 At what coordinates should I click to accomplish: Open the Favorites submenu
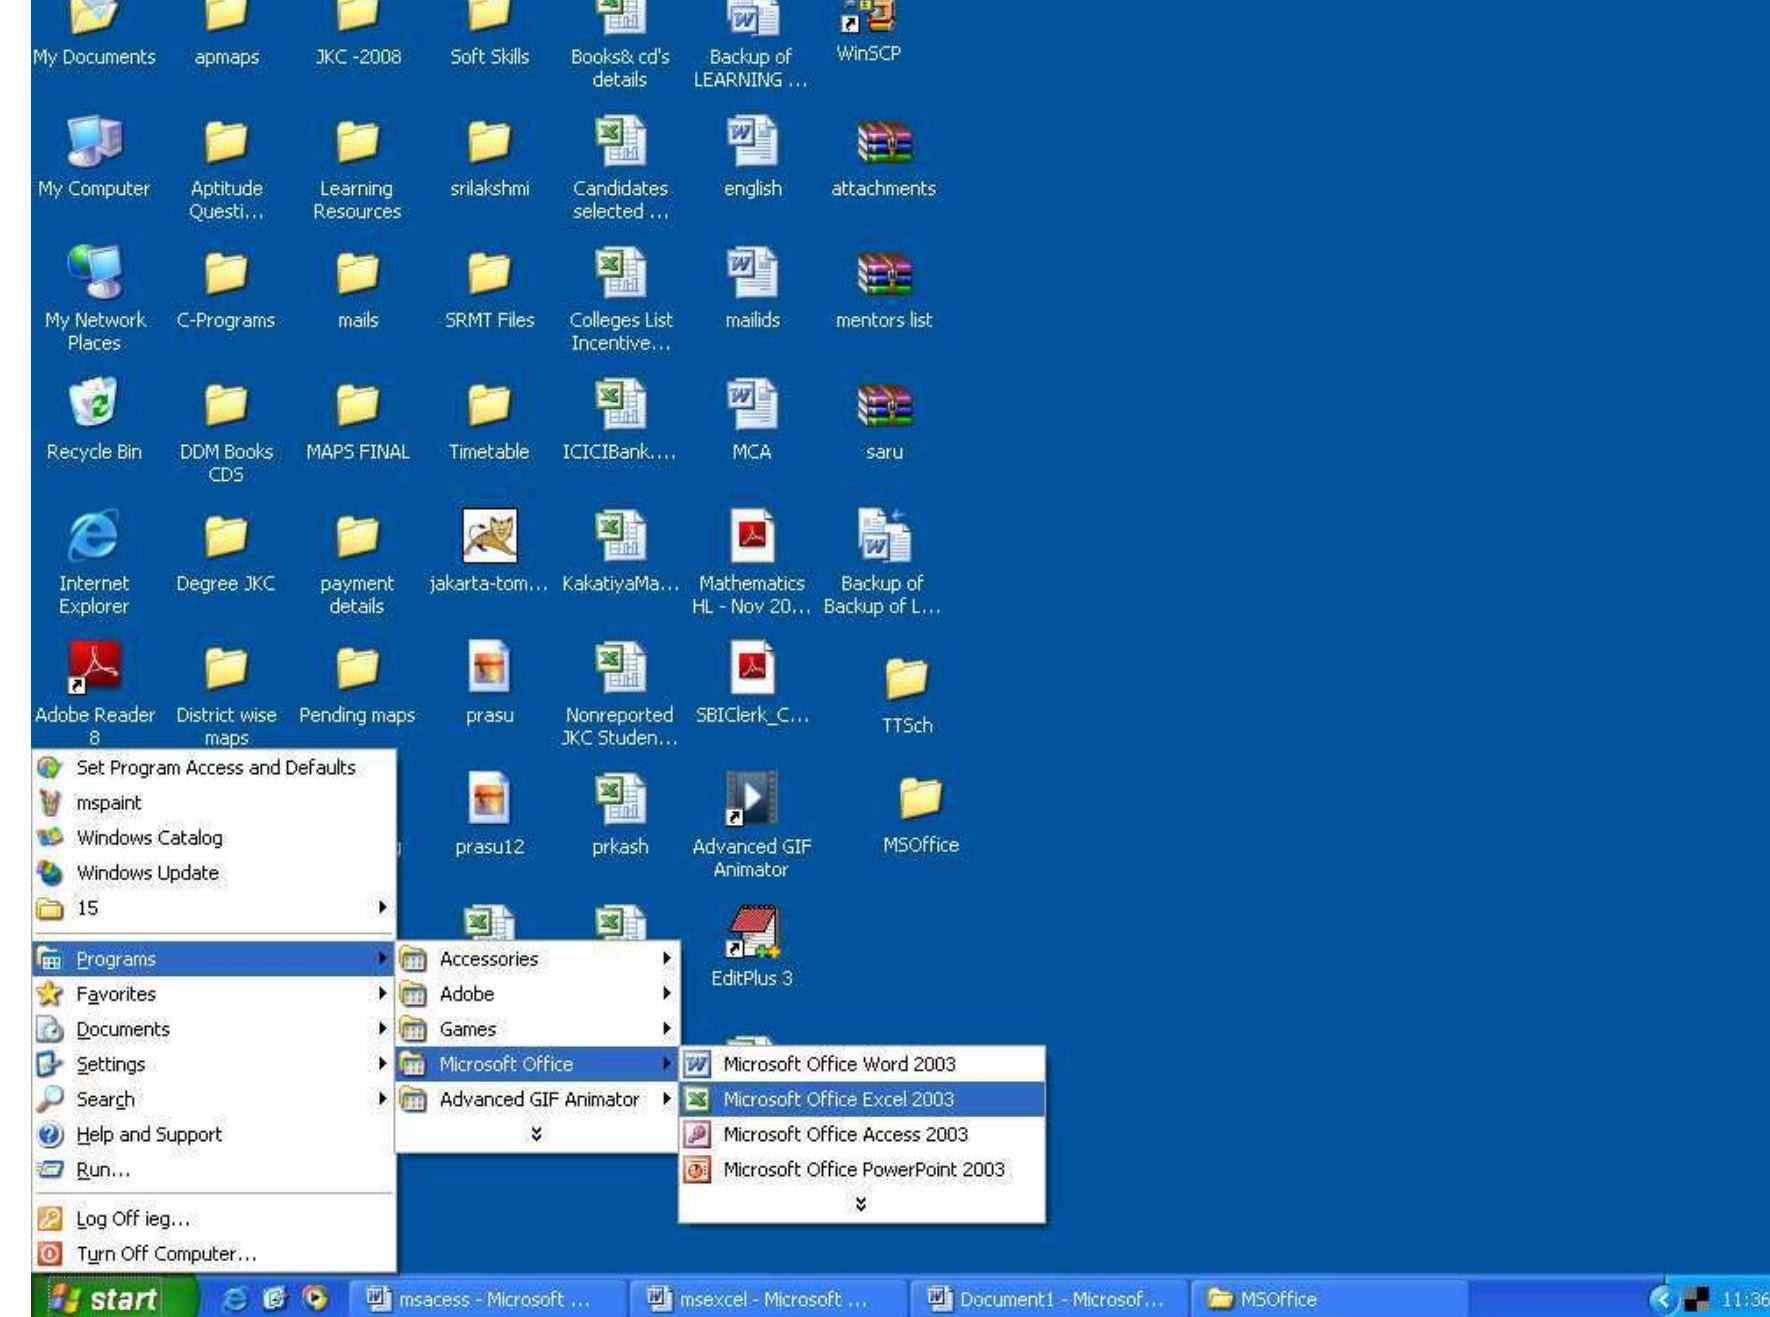pyautogui.click(x=214, y=994)
